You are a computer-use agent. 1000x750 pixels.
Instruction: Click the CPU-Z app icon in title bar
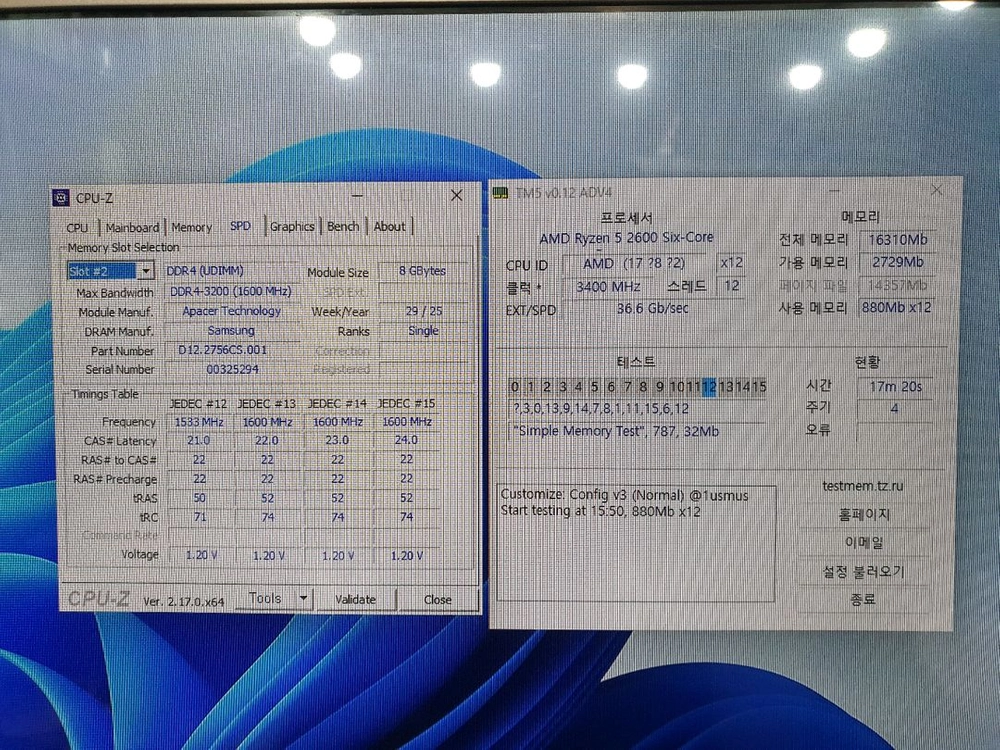[61, 198]
